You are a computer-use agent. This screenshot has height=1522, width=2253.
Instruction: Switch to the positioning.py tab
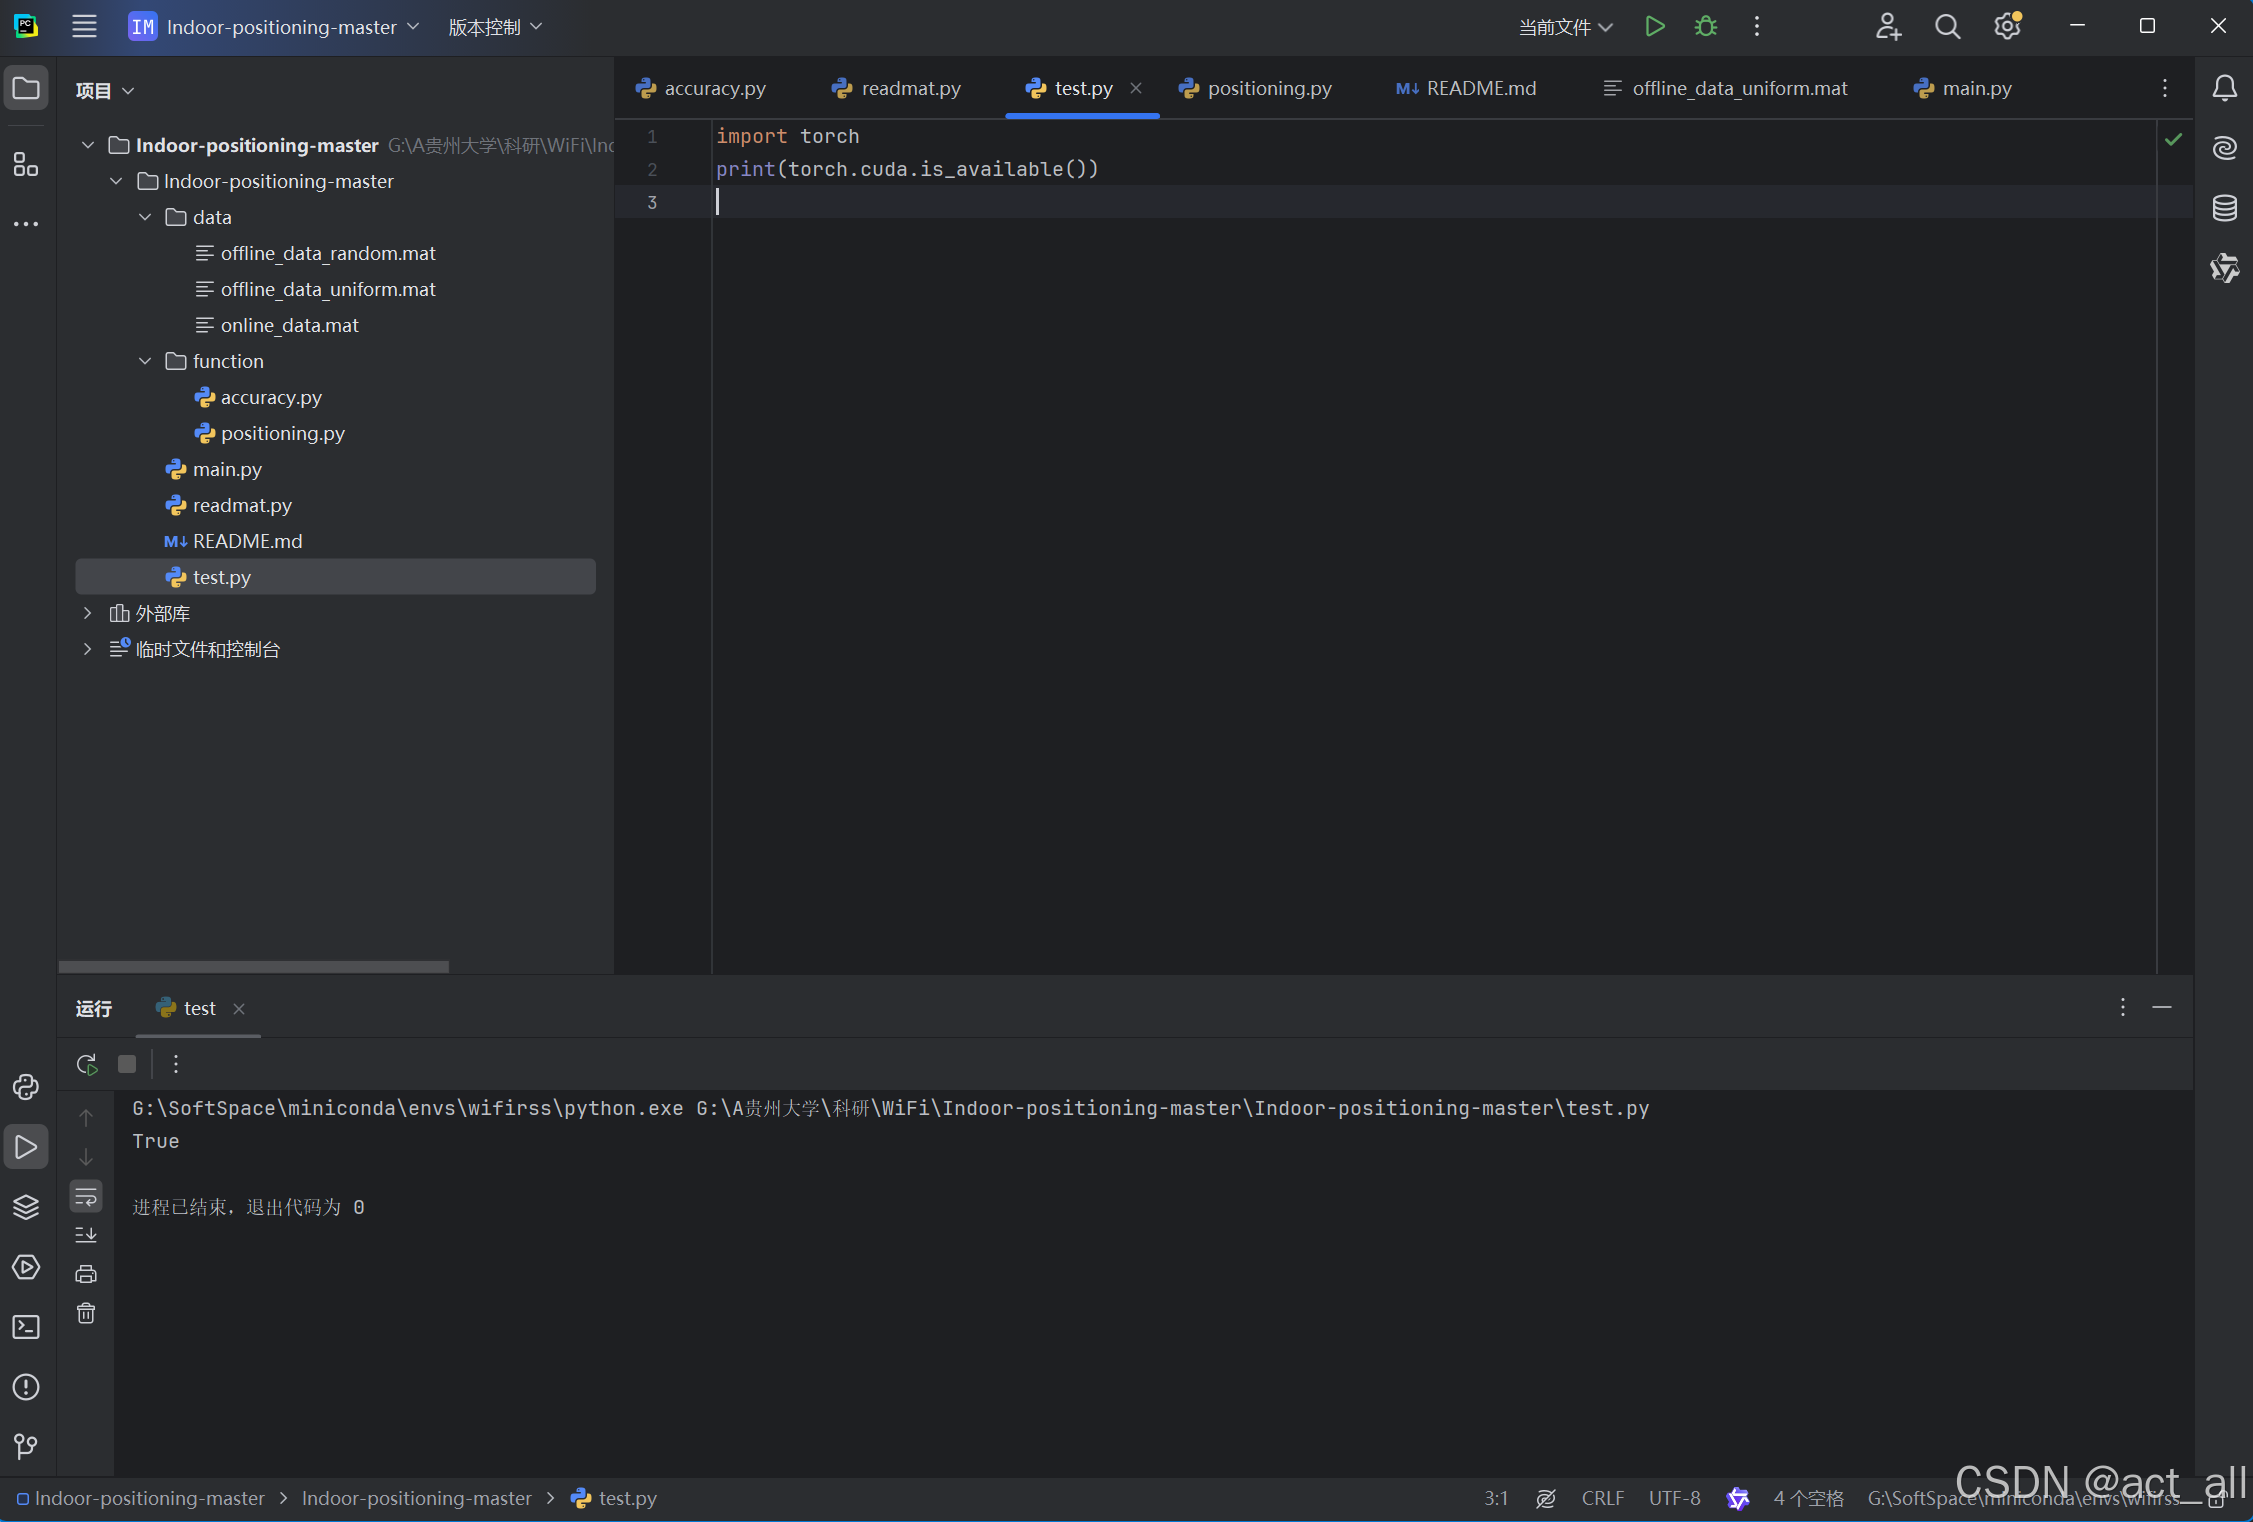(1268, 88)
